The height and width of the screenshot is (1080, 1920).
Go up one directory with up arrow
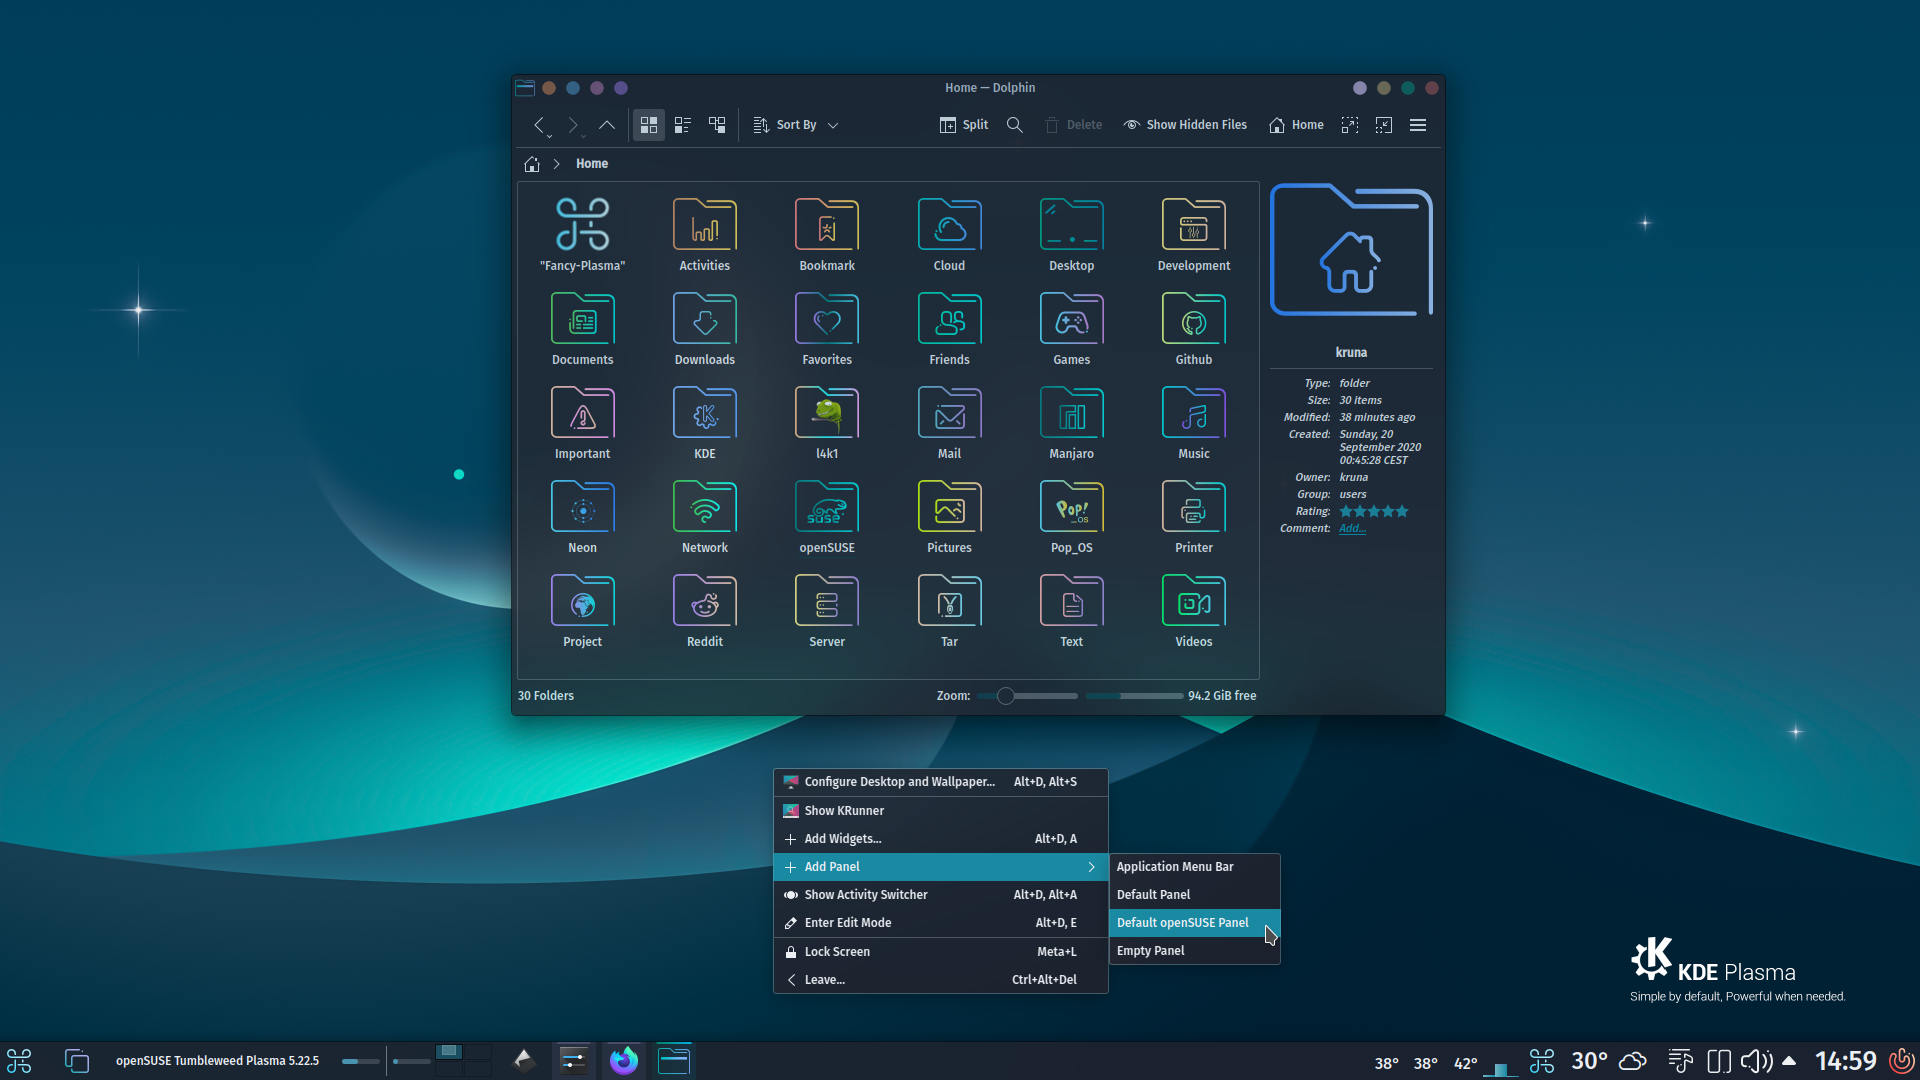[607, 125]
